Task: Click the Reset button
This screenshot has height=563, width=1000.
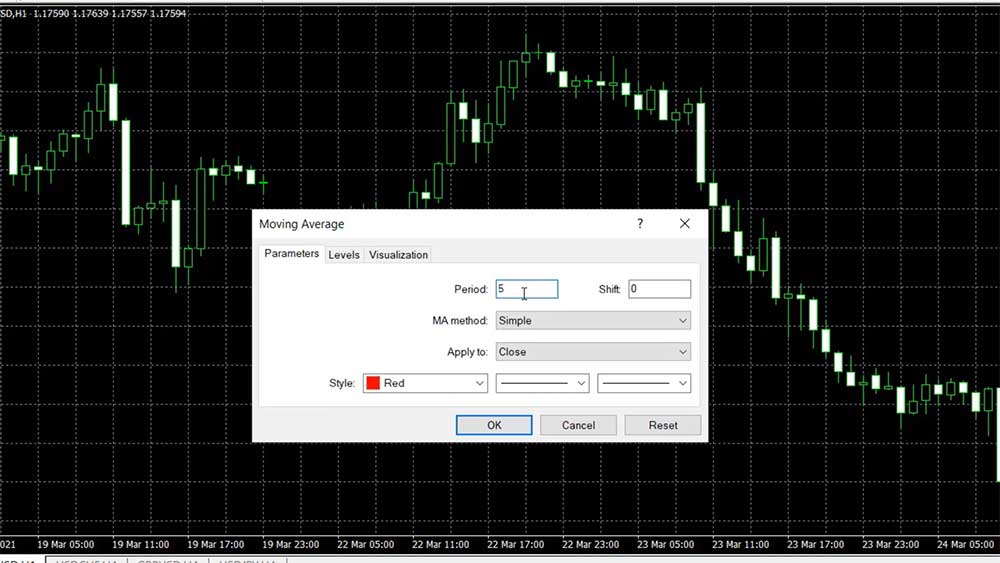Action: coord(663,425)
